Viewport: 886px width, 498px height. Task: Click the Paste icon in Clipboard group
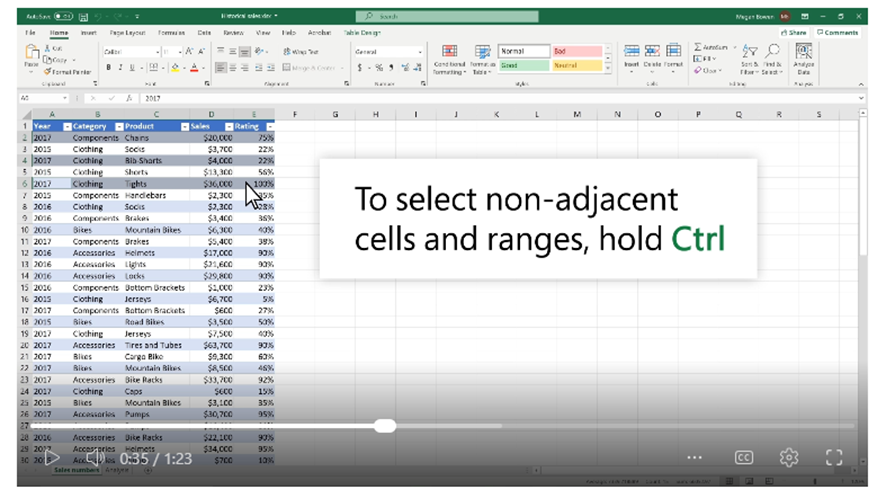coord(32,53)
